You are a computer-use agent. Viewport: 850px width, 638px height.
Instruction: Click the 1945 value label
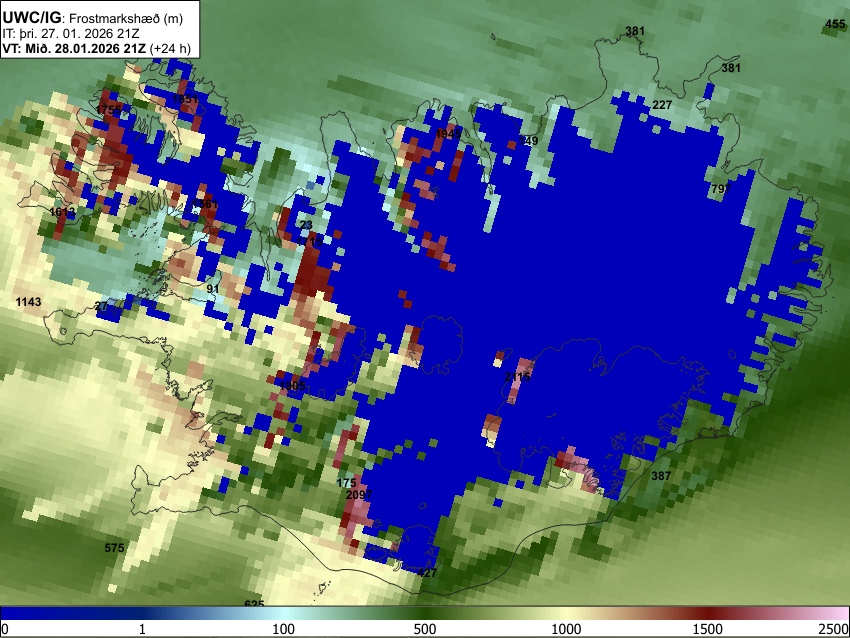[x=448, y=133]
